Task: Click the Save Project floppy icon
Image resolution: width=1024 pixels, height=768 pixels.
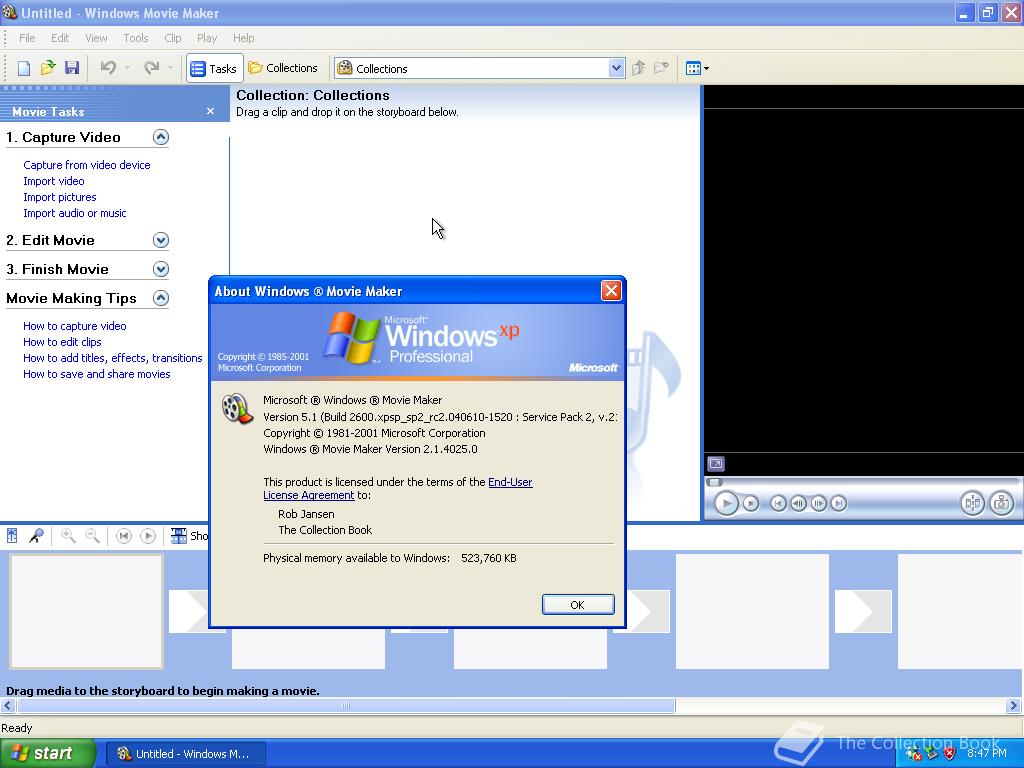Action: pyautogui.click(x=72, y=68)
